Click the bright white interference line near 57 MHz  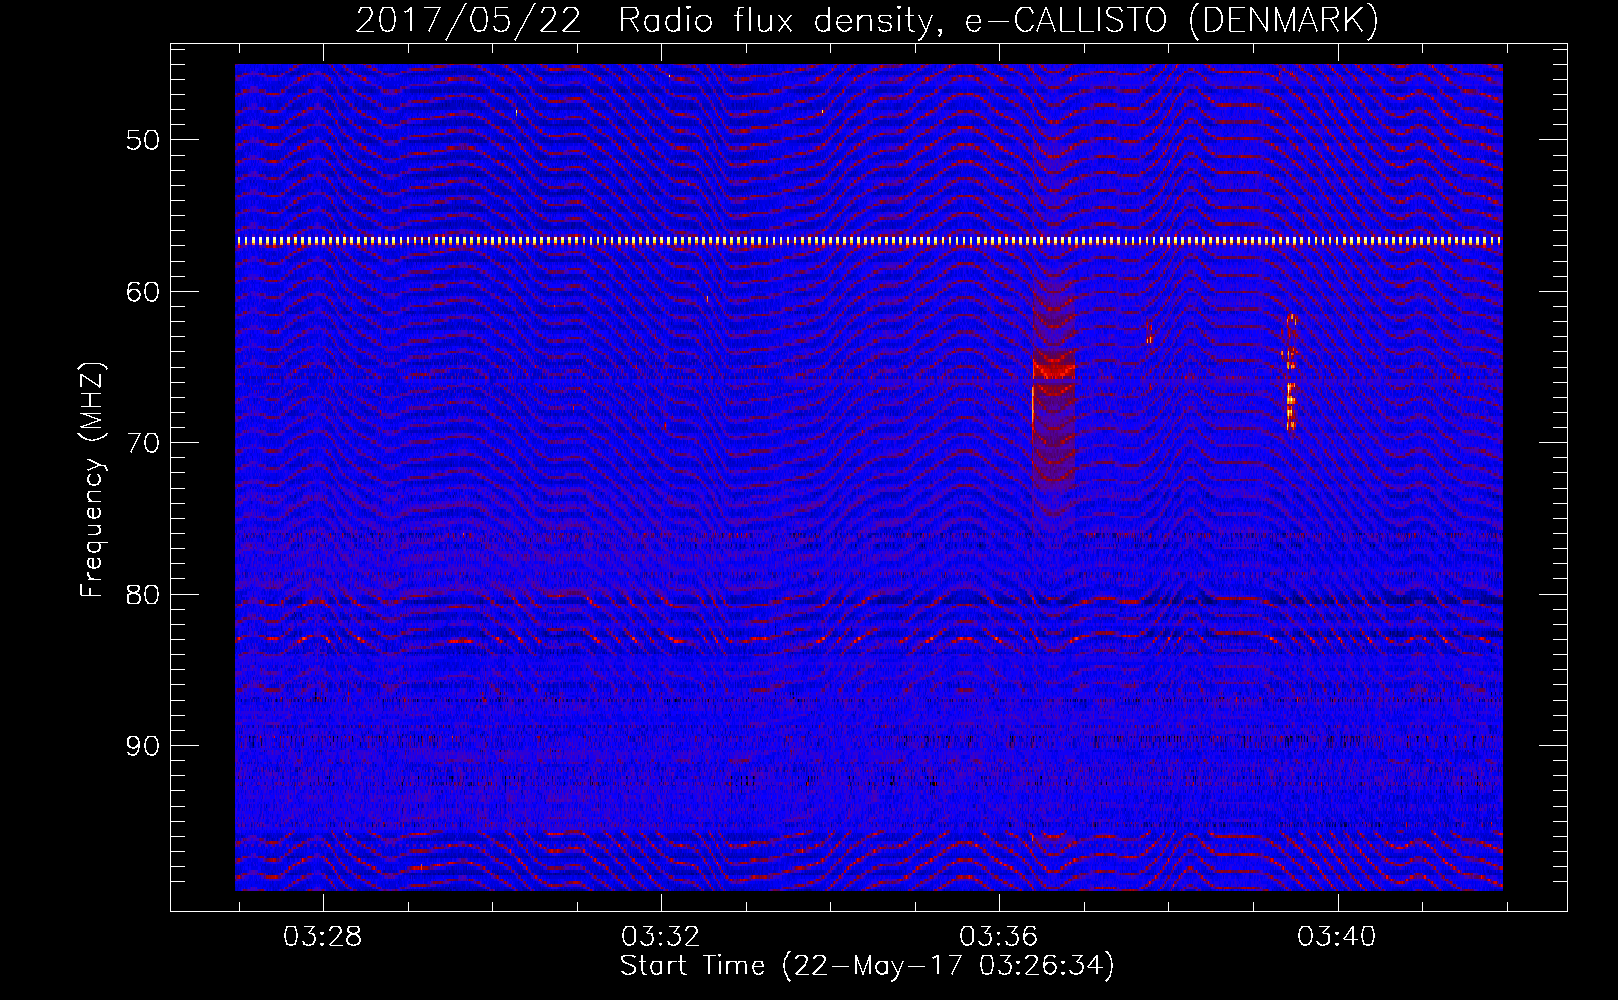pos(869,241)
